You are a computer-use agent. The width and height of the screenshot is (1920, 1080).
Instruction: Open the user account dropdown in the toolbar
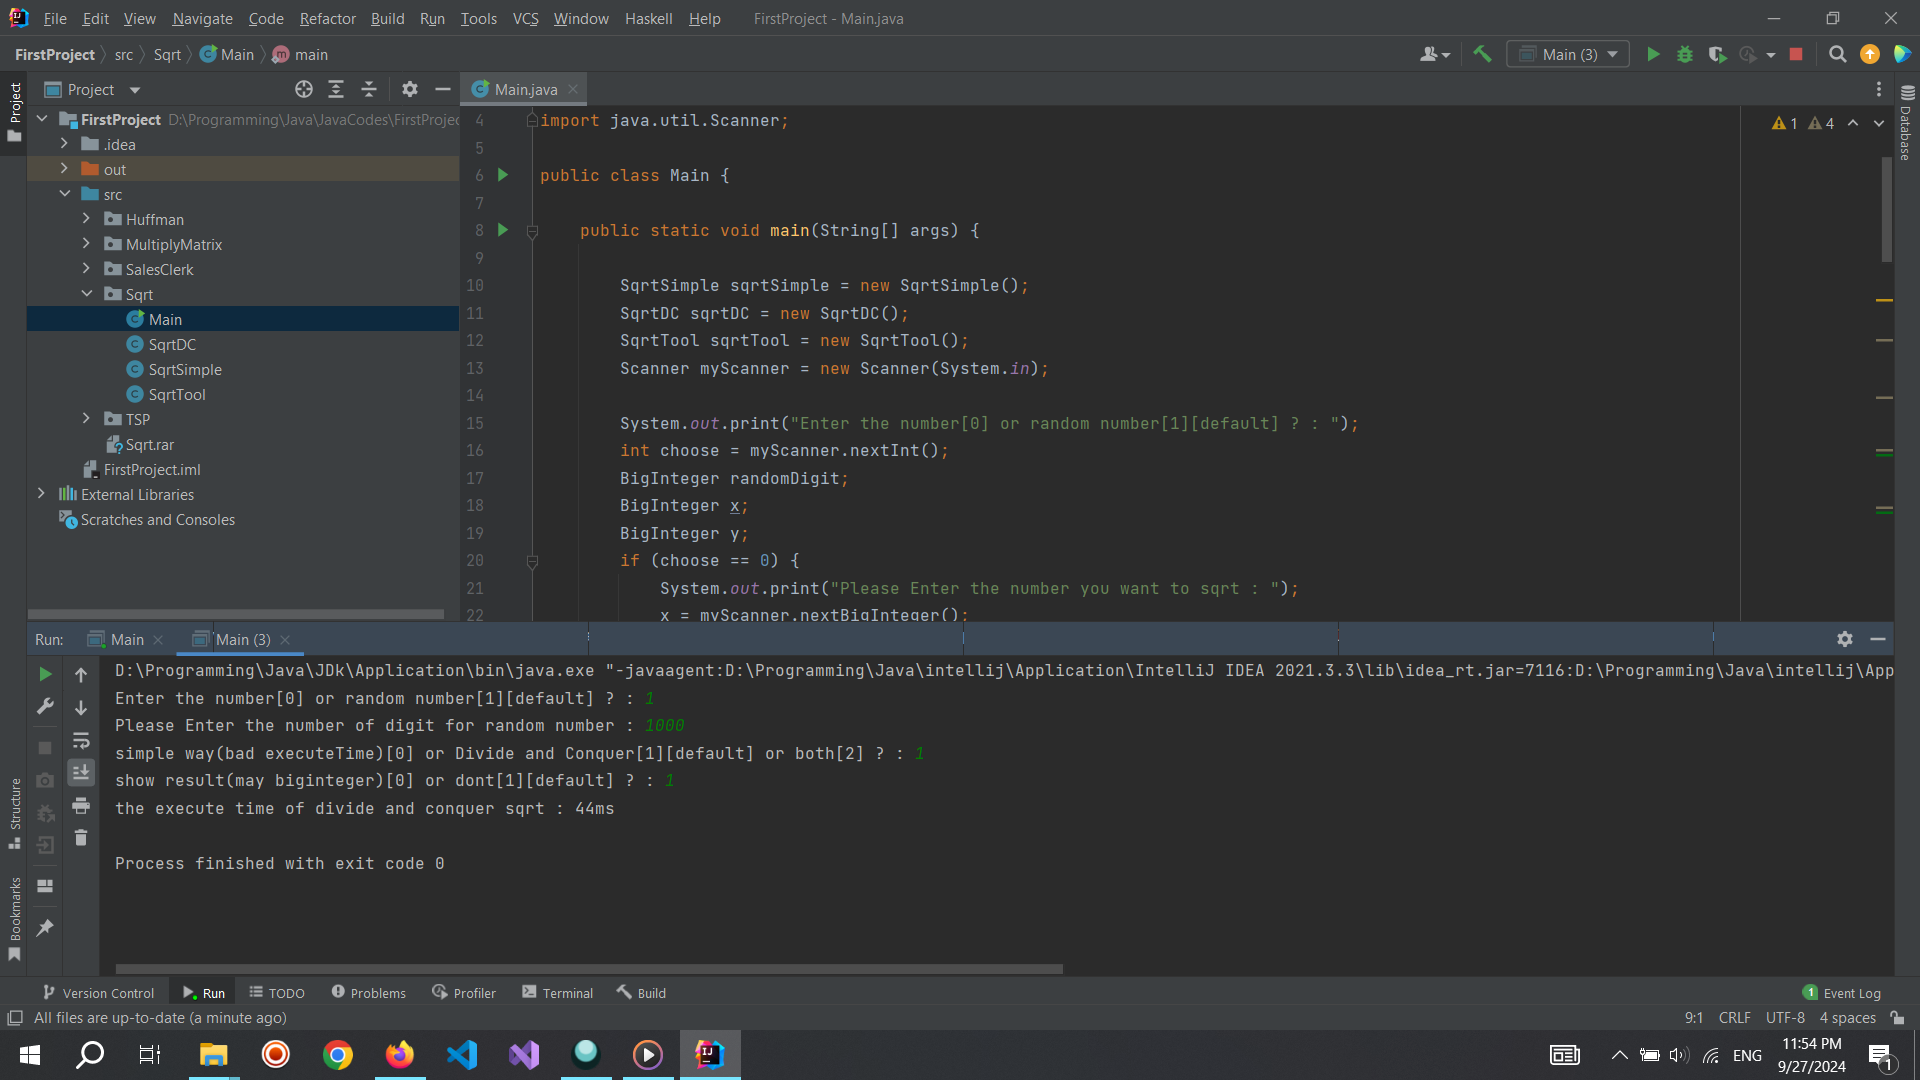tap(1434, 55)
